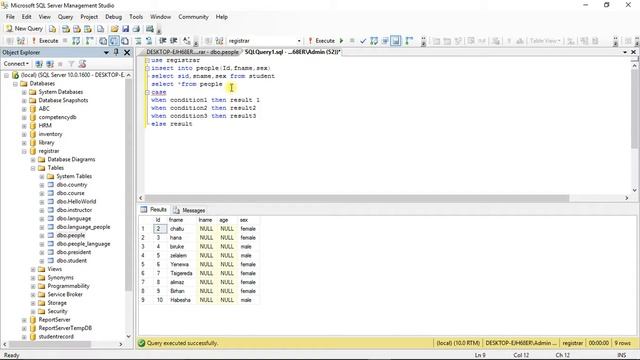Select the 'zelalem' result cell
Screen dimensions: 640x360
click(181, 256)
